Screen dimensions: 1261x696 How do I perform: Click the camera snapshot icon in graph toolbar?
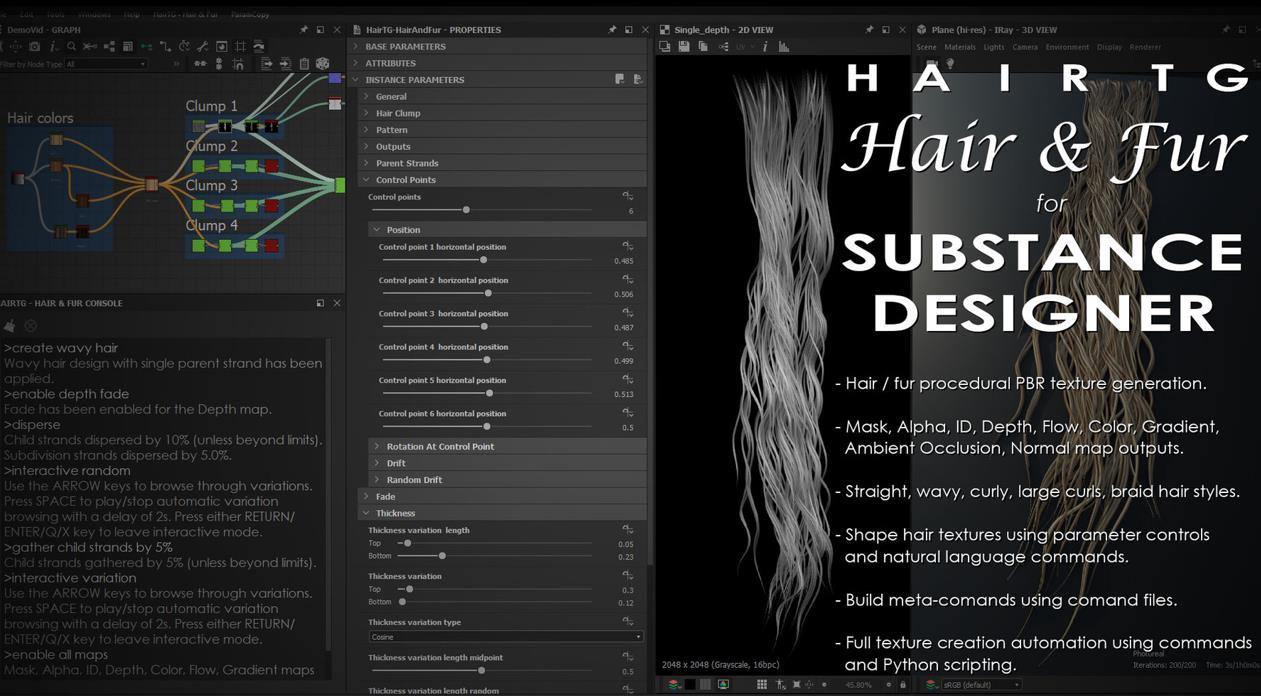pyautogui.click(x=34, y=47)
